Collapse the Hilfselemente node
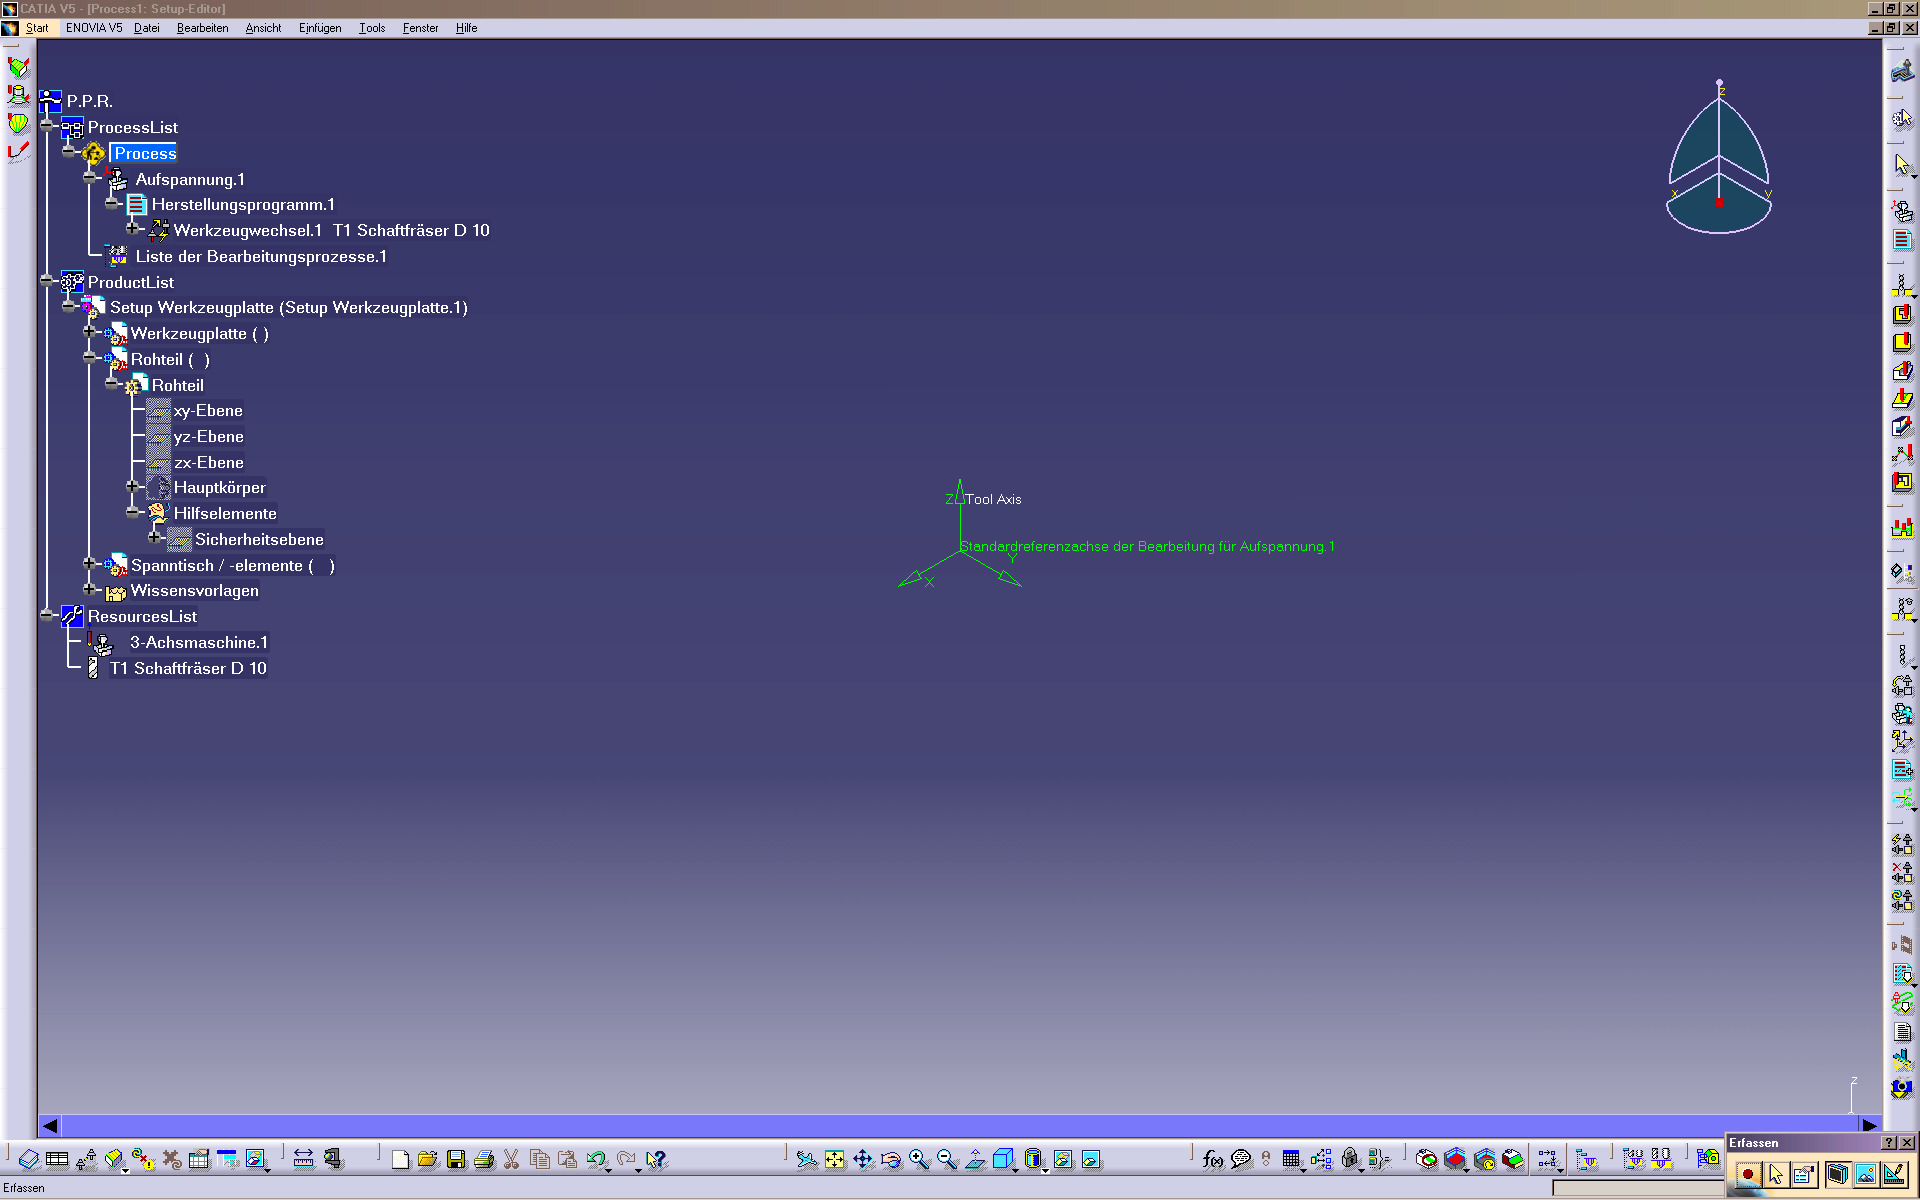Viewport: 1920px width, 1200px height. pyautogui.click(x=133, y=511)
